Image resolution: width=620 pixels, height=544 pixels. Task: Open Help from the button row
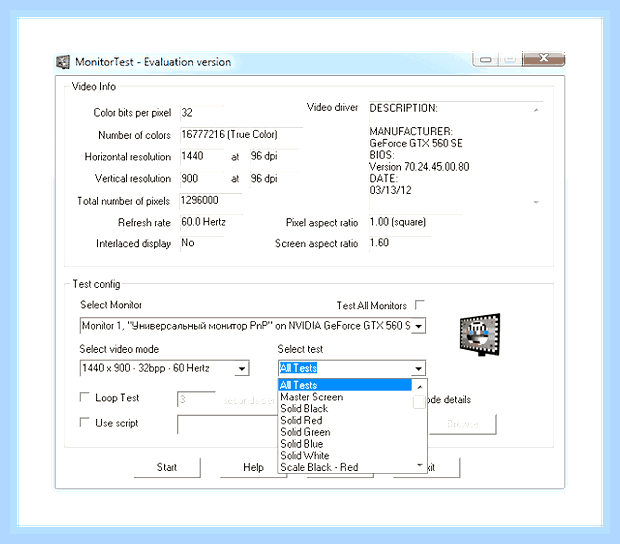pyautogui.click(x=253, y=467)
